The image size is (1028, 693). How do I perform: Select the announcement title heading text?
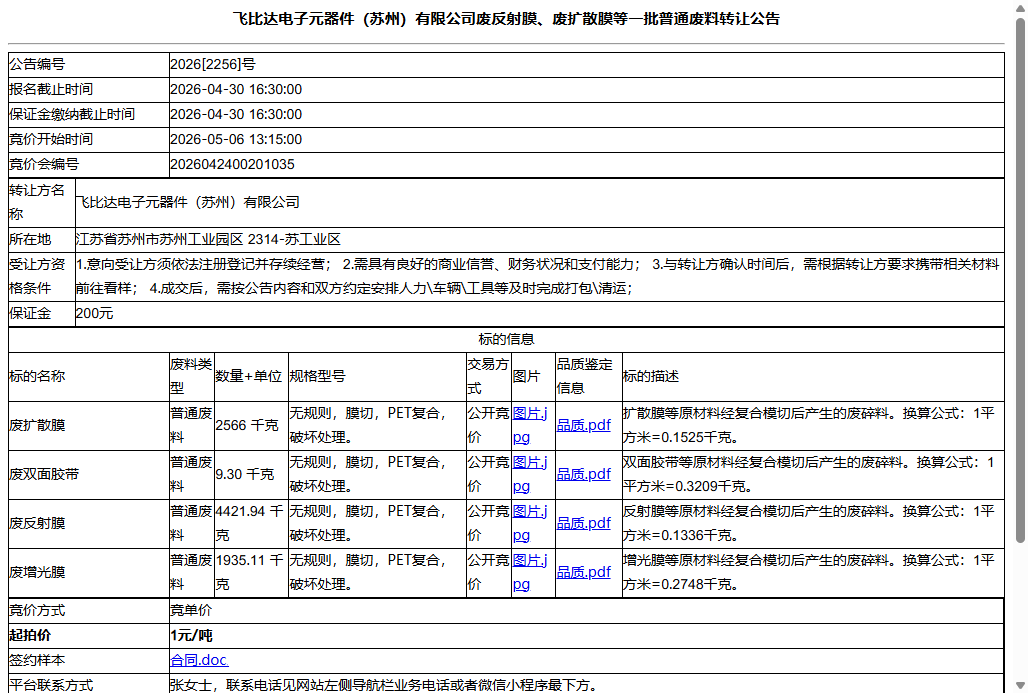pos(506,19)
